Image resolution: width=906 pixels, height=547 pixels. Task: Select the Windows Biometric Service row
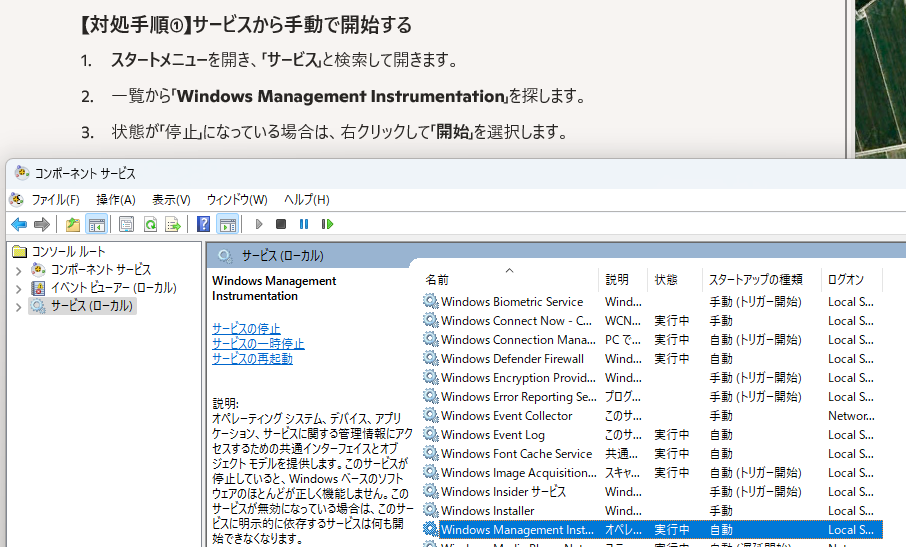pyautogui.click(x=652, y=302)
